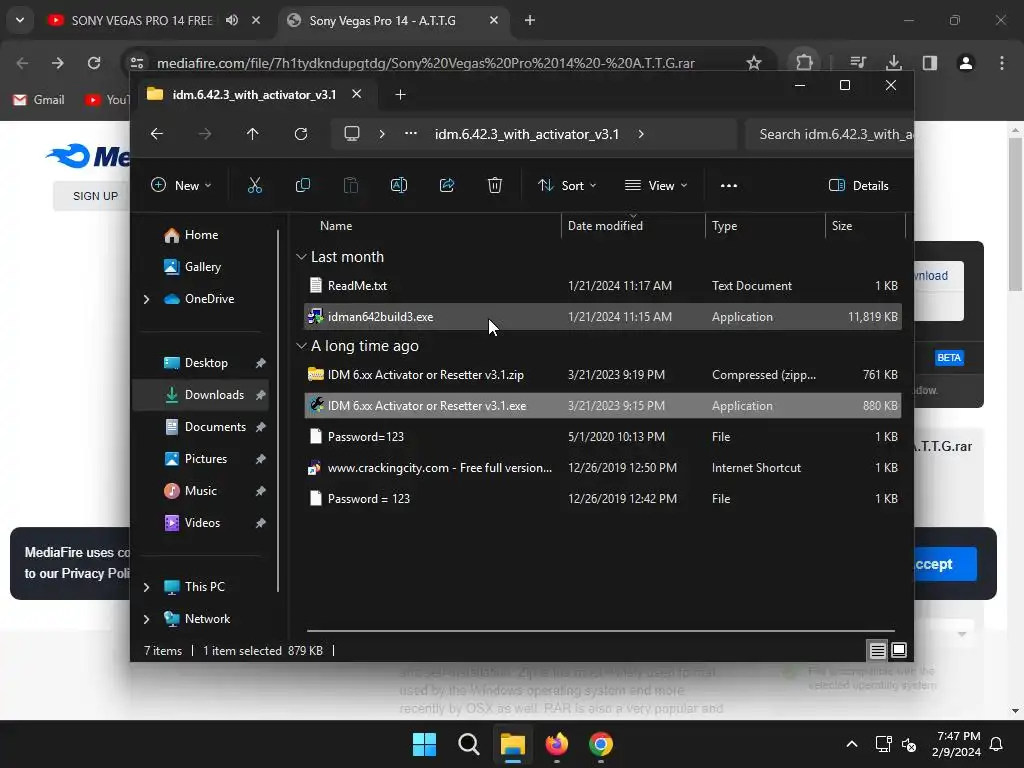Viewport: 1024px width, 768px height.
Task: Click the Rename icon in Explorer toolbar
Action: tap(398, 185)
